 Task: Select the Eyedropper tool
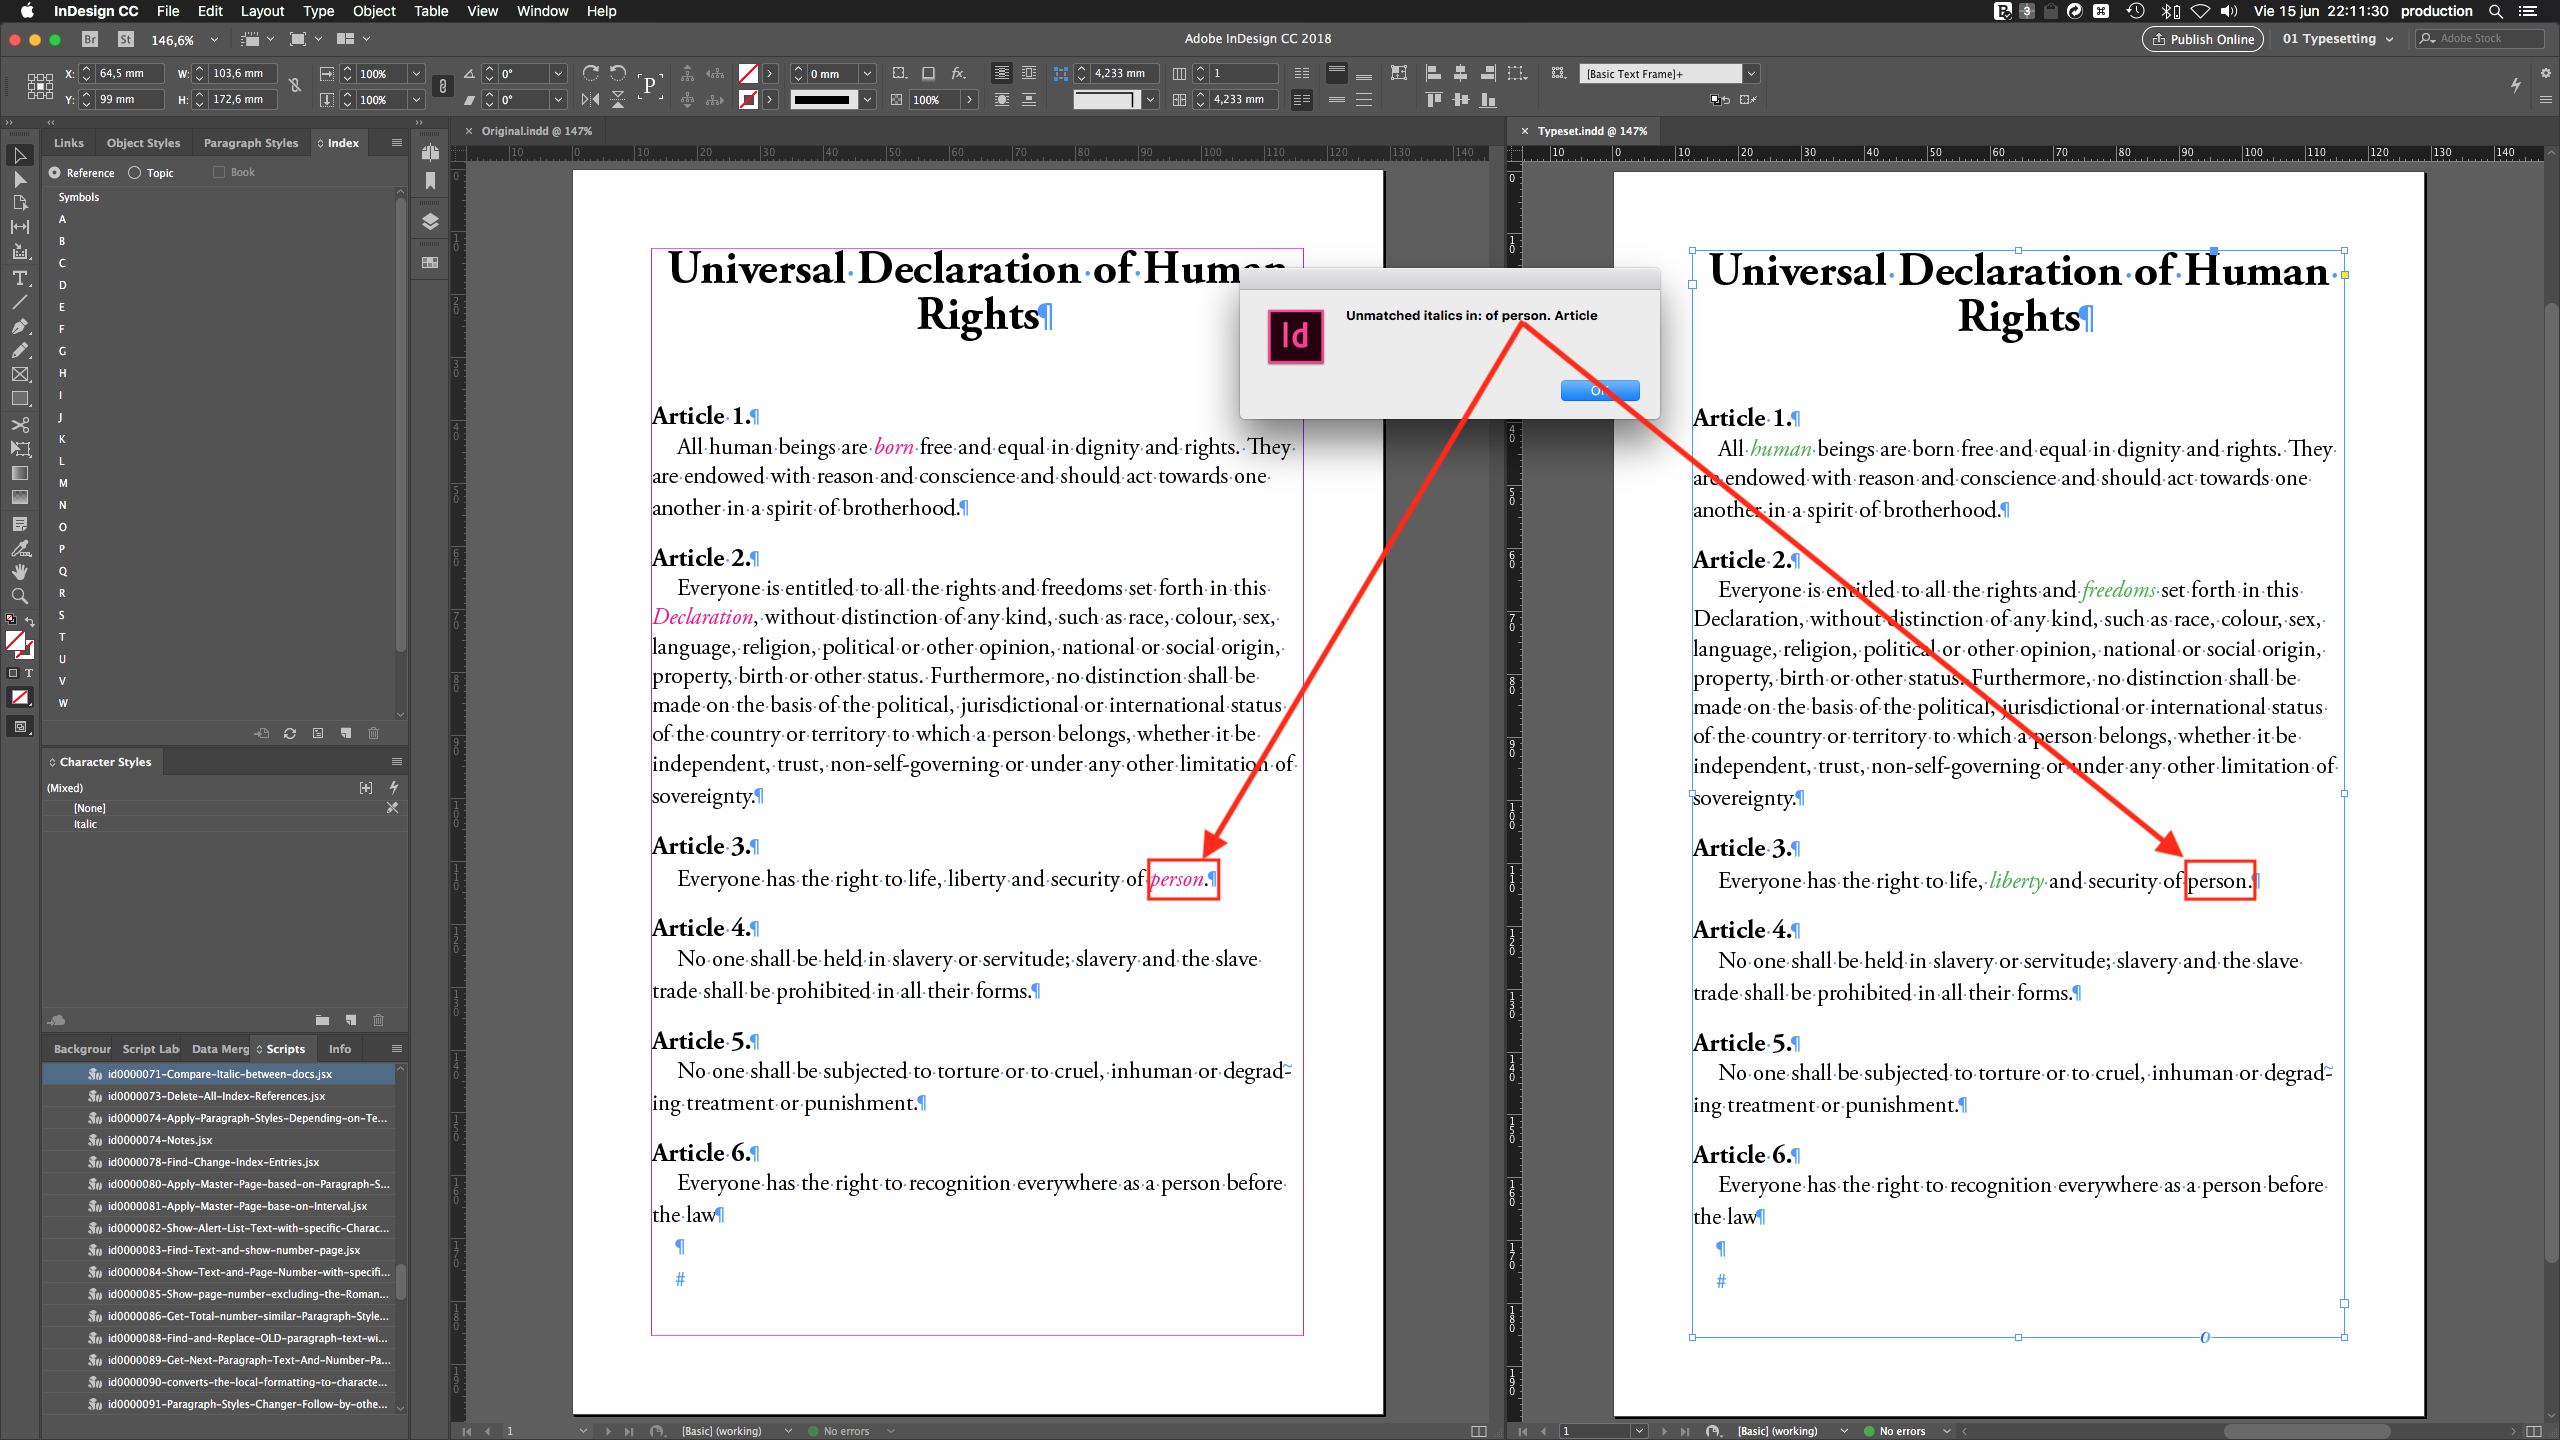tap(19, 548)
